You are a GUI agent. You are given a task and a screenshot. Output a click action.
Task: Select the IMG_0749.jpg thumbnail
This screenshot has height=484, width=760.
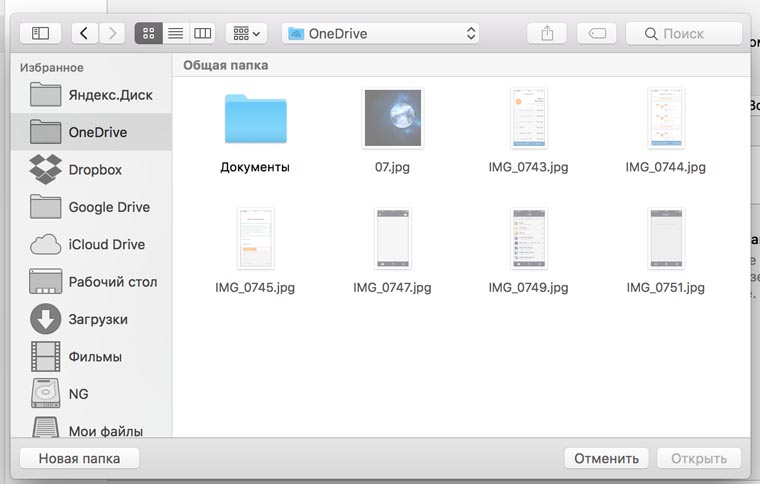[x=529, y=238]
